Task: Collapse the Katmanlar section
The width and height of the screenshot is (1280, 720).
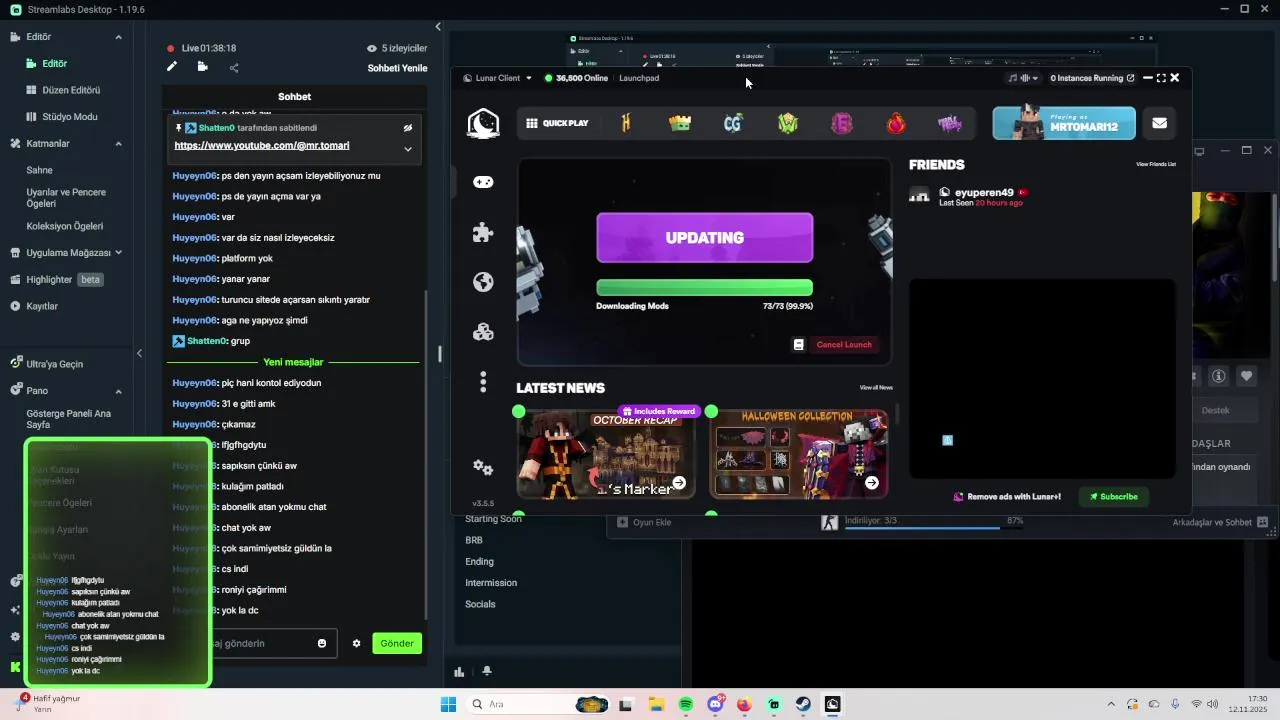Action: point(118,144)
